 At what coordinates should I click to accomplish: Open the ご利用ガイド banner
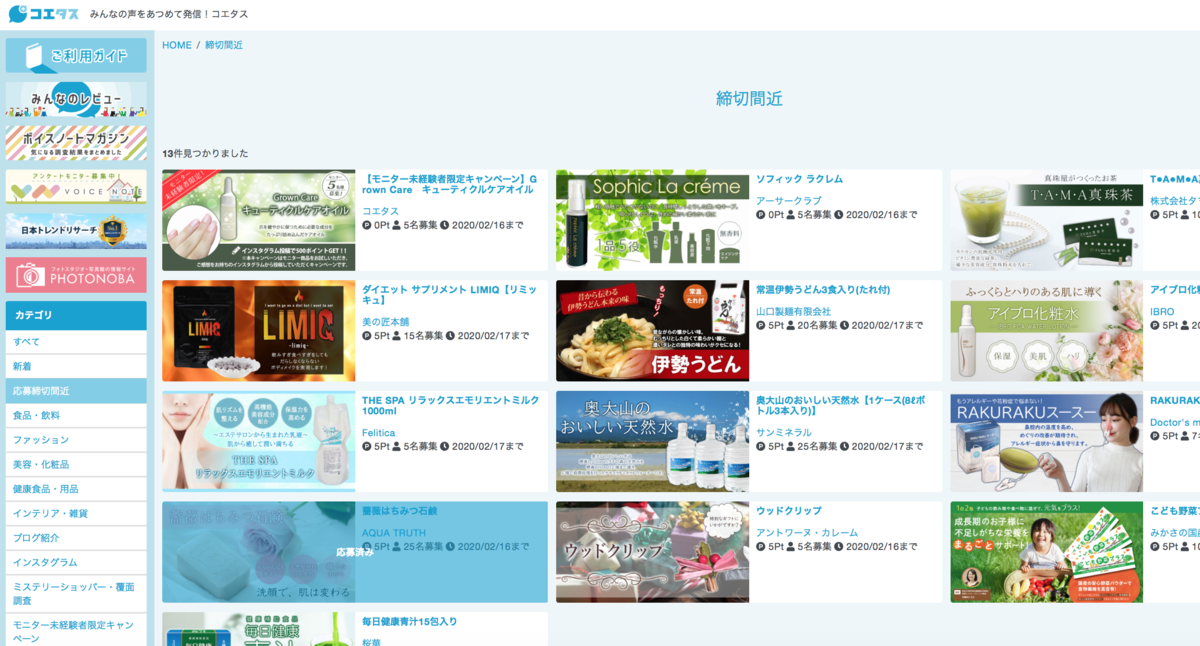pos(76,55)
